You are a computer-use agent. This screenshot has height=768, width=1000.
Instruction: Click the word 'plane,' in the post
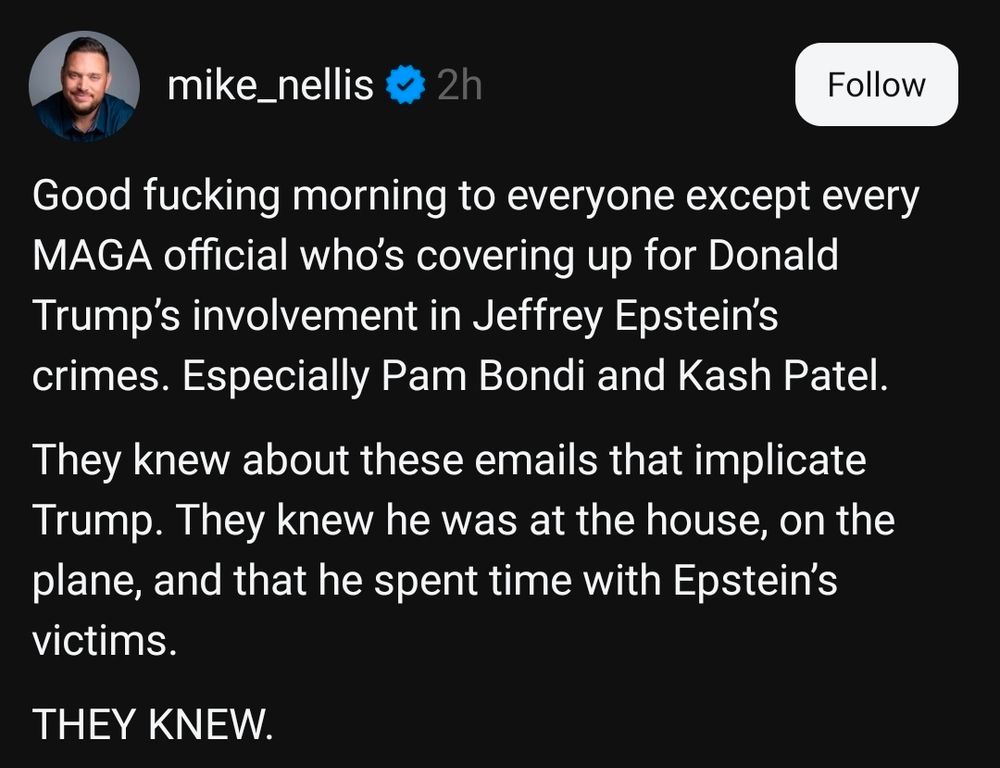[x=88, y=580]
